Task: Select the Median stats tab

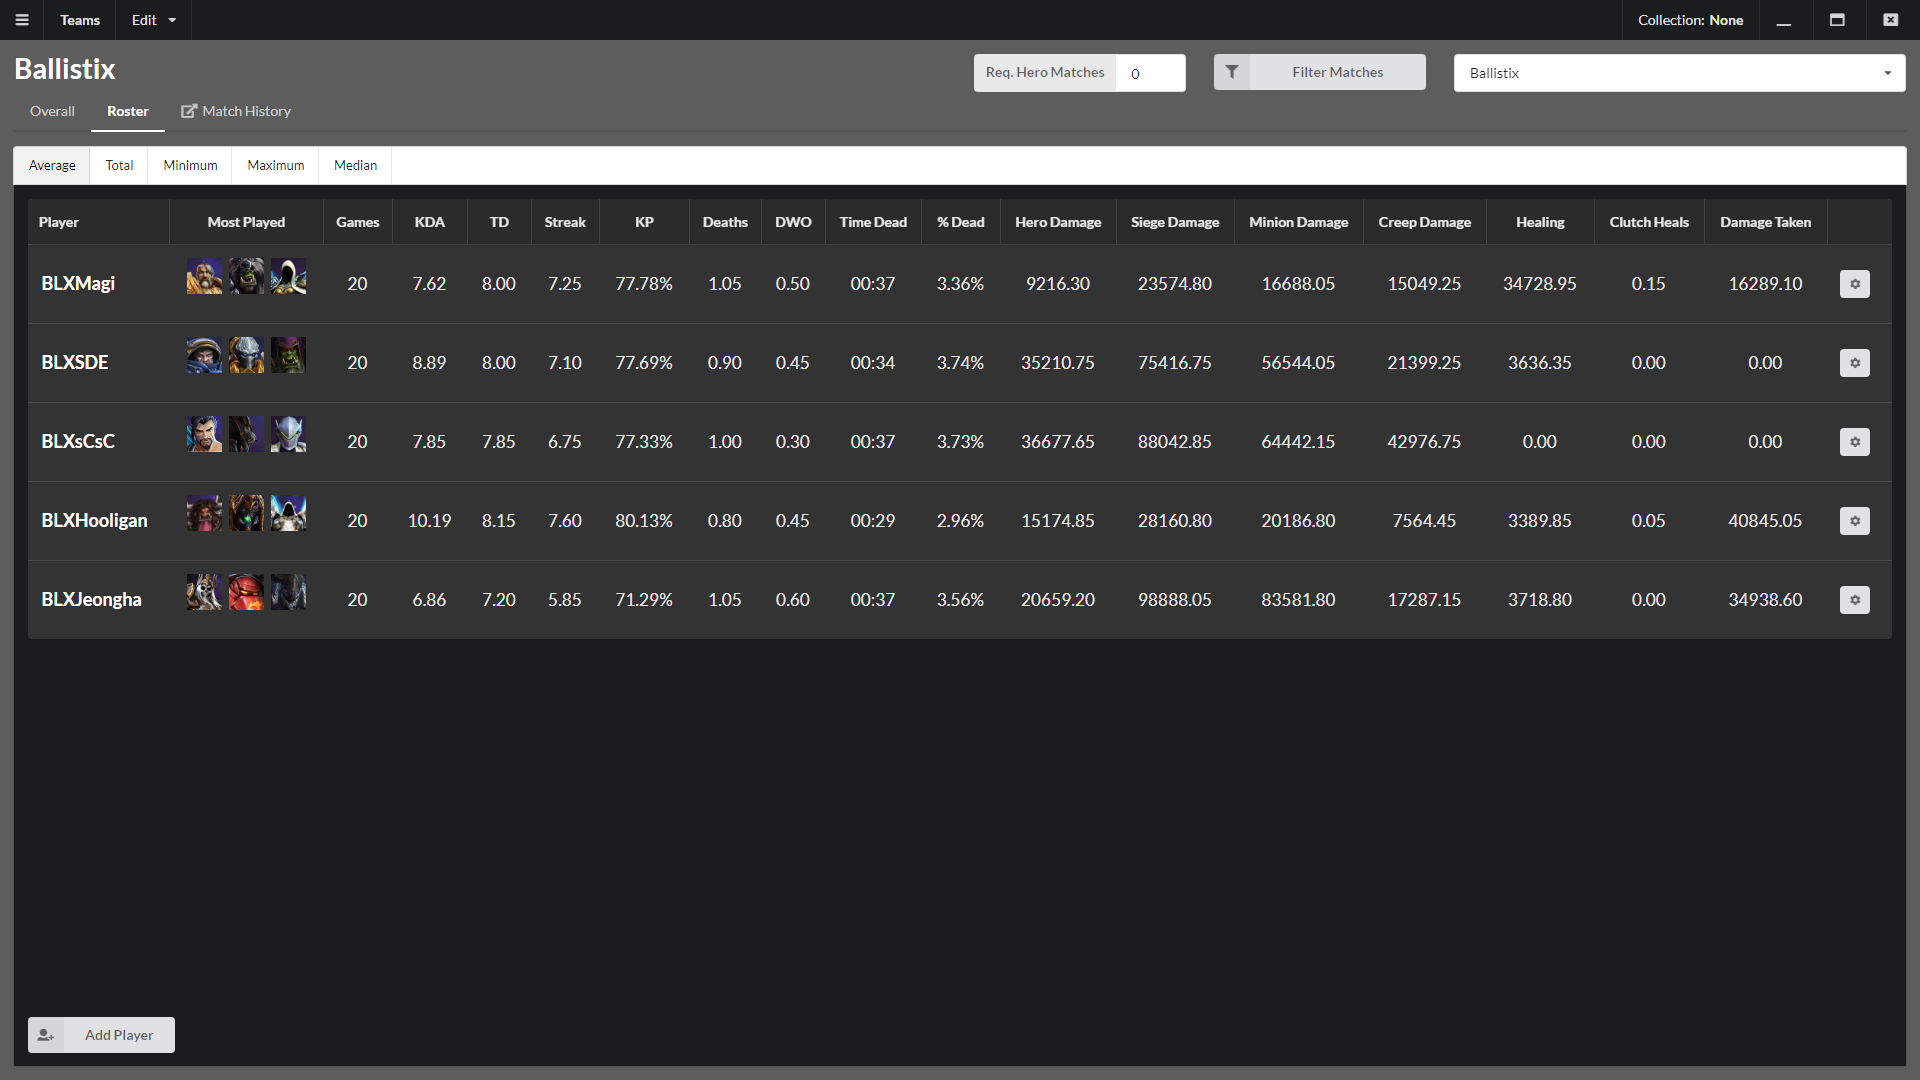Action: [355, 165]
